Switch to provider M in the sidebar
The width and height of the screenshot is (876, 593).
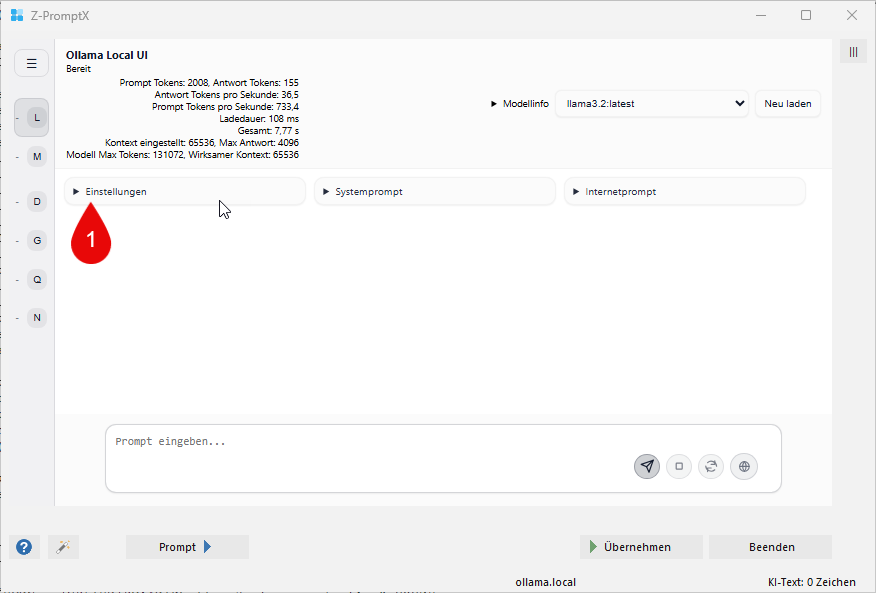click(x=37, y=157)
